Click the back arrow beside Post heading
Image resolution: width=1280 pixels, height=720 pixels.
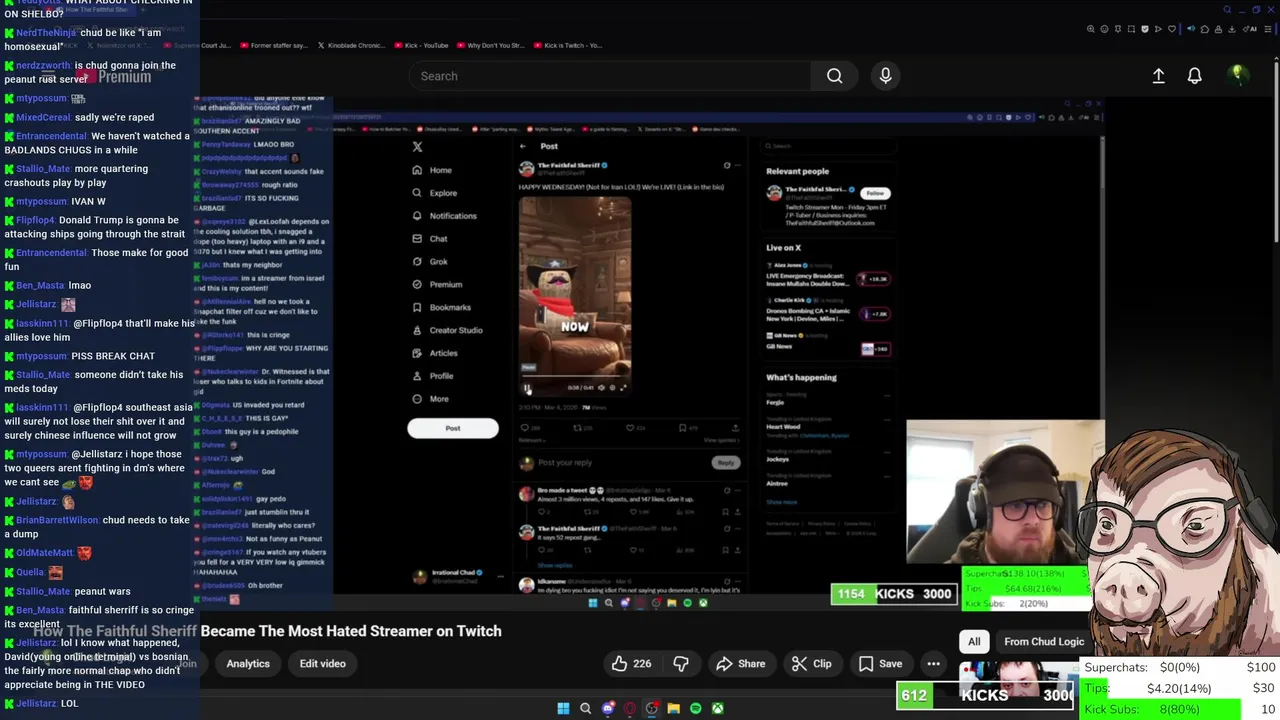pos(523,147)
